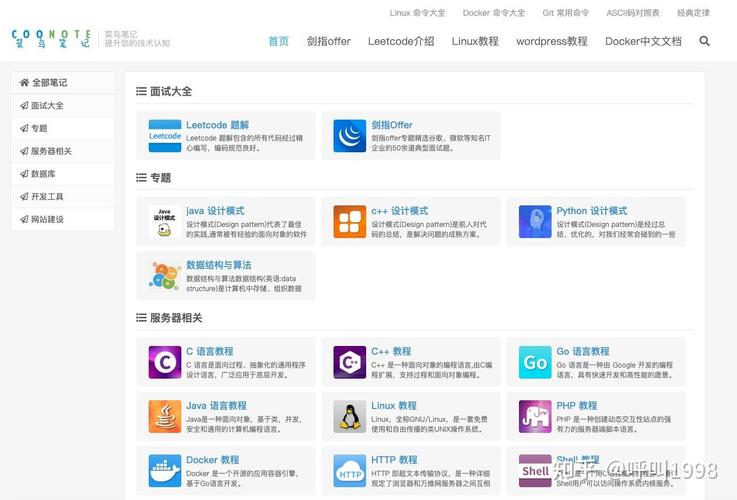Click the 数据结构与算法 colorful bubbles icon
Viewport: 737px width, 500px height.
pyautogui.click(x=165, y=276)
